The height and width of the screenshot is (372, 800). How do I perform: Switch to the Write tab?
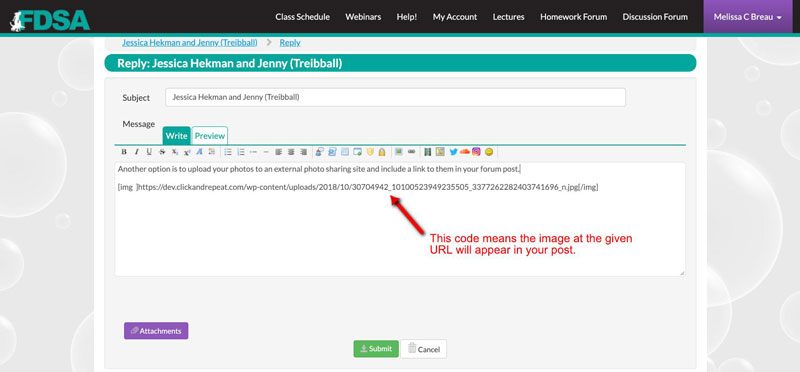pyautogui.click(x=176, y=136)
